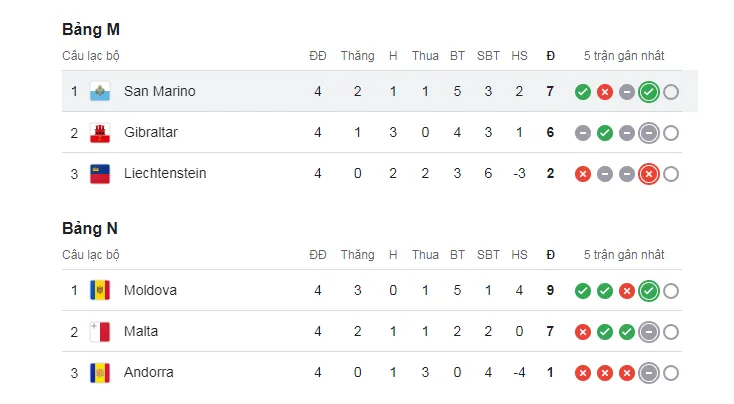734x404 pixels.
Task: Click Andorra's ringed grey draw icon
Action: (648, 373)
